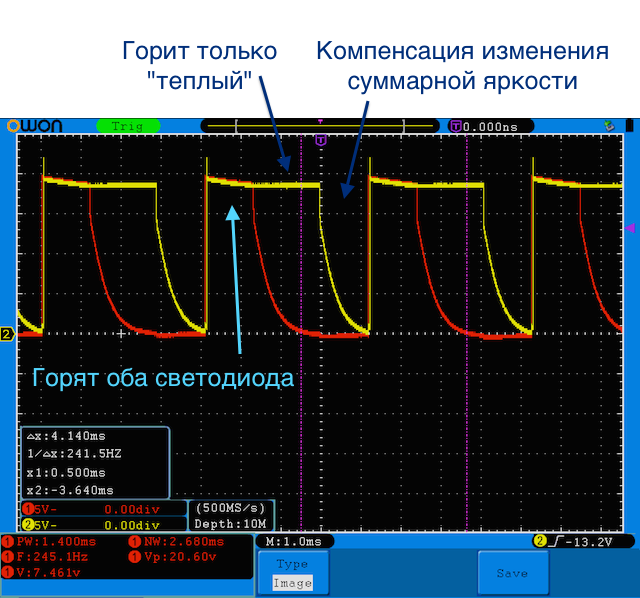Click the channel 1 5V scale box
This screenshot has width=640, height=598.
coord(104,509)
